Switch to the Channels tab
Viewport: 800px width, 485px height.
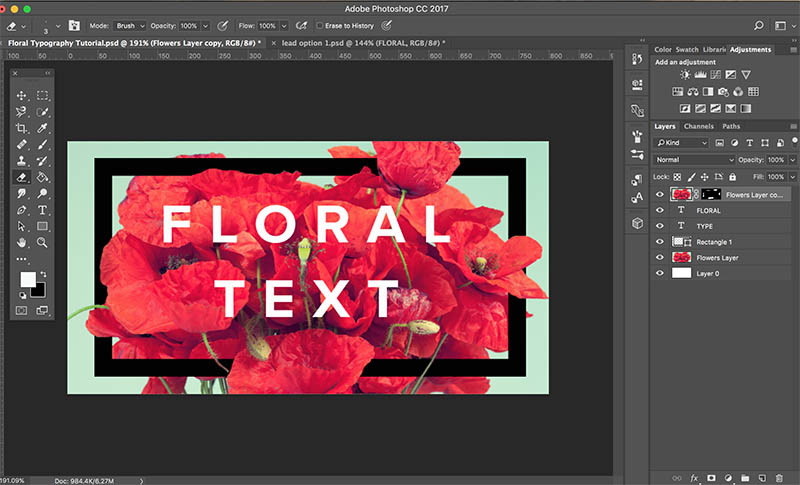(698, 126)
